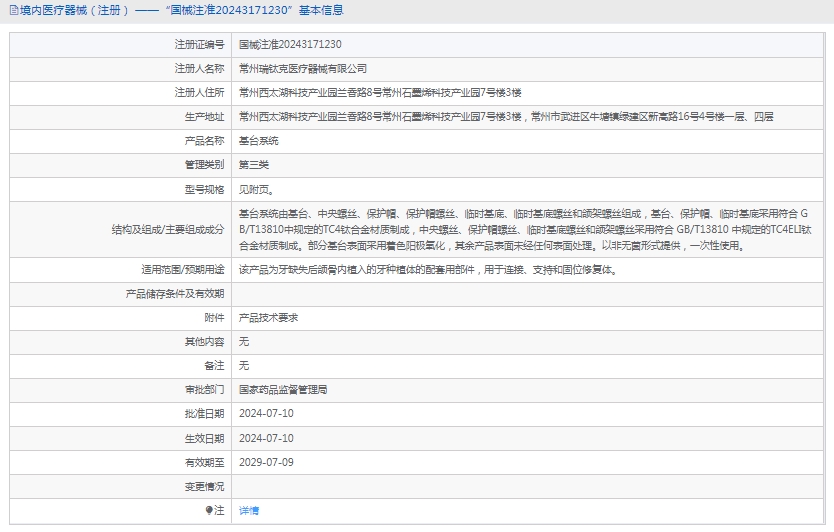834x532 pixels.
Task: Open the 详情 link in the last row
Action: [x=249, y=510]
